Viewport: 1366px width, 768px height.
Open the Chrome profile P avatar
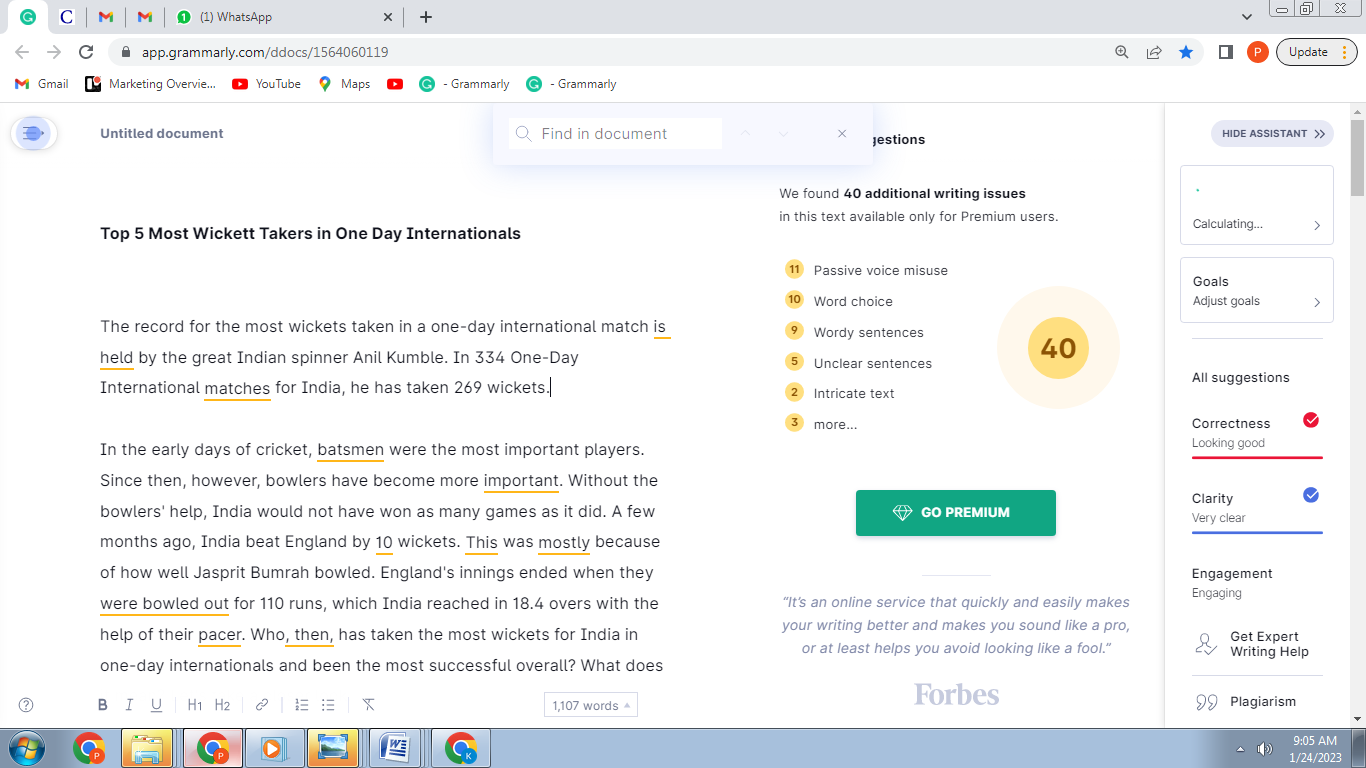point(1258,52)
